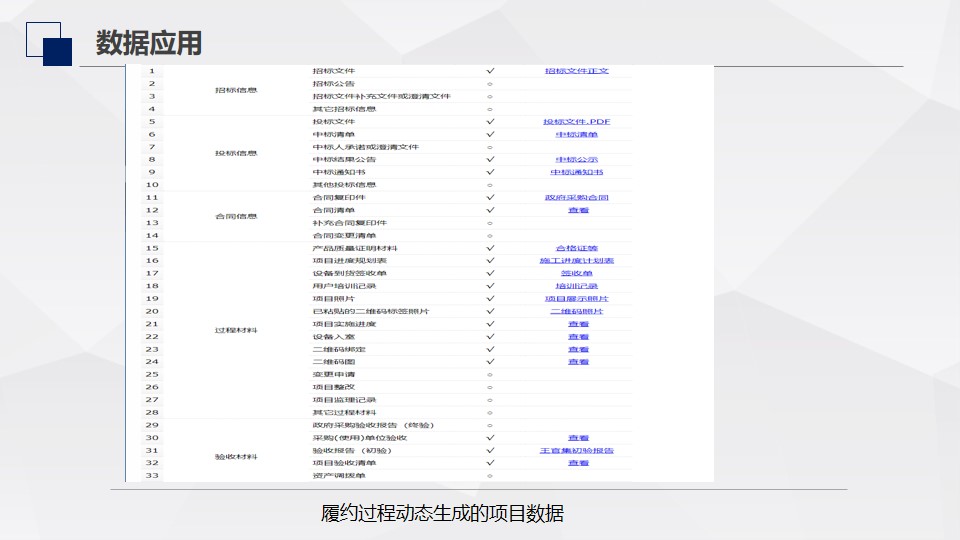
Task: Select the empty circle for 招标公告
Action: (490, 84)
